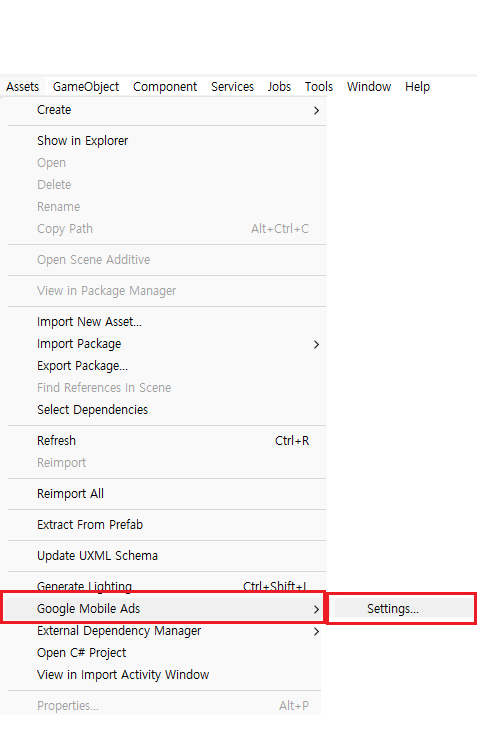Open the Assets menu

[x=22, y=87]
